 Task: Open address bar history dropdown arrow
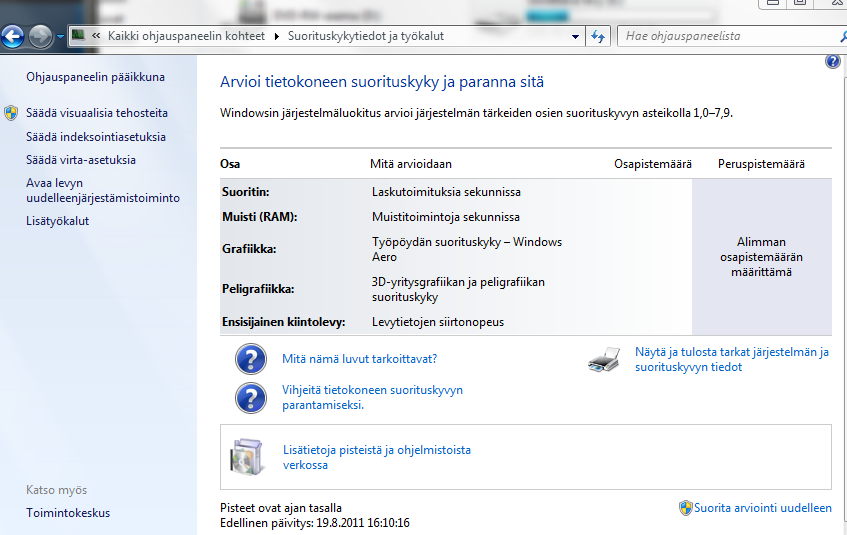575,37
